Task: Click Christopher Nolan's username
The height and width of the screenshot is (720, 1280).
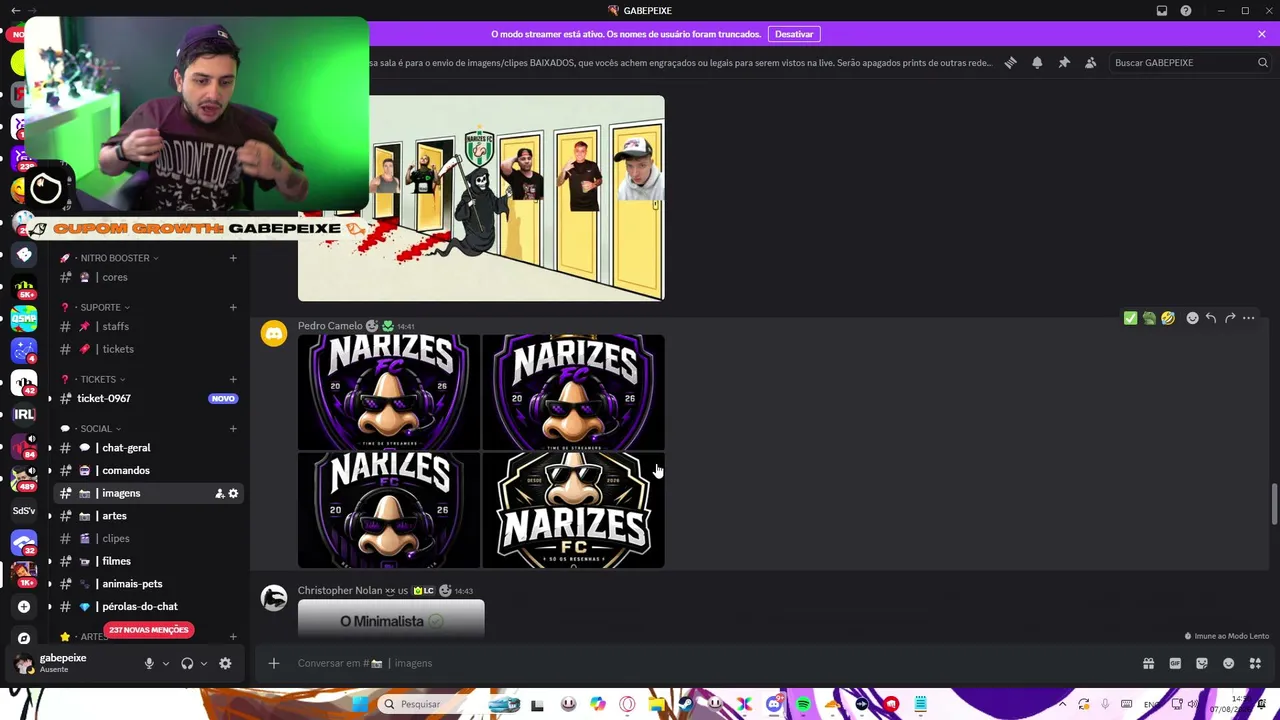Action: click(340, 591)
